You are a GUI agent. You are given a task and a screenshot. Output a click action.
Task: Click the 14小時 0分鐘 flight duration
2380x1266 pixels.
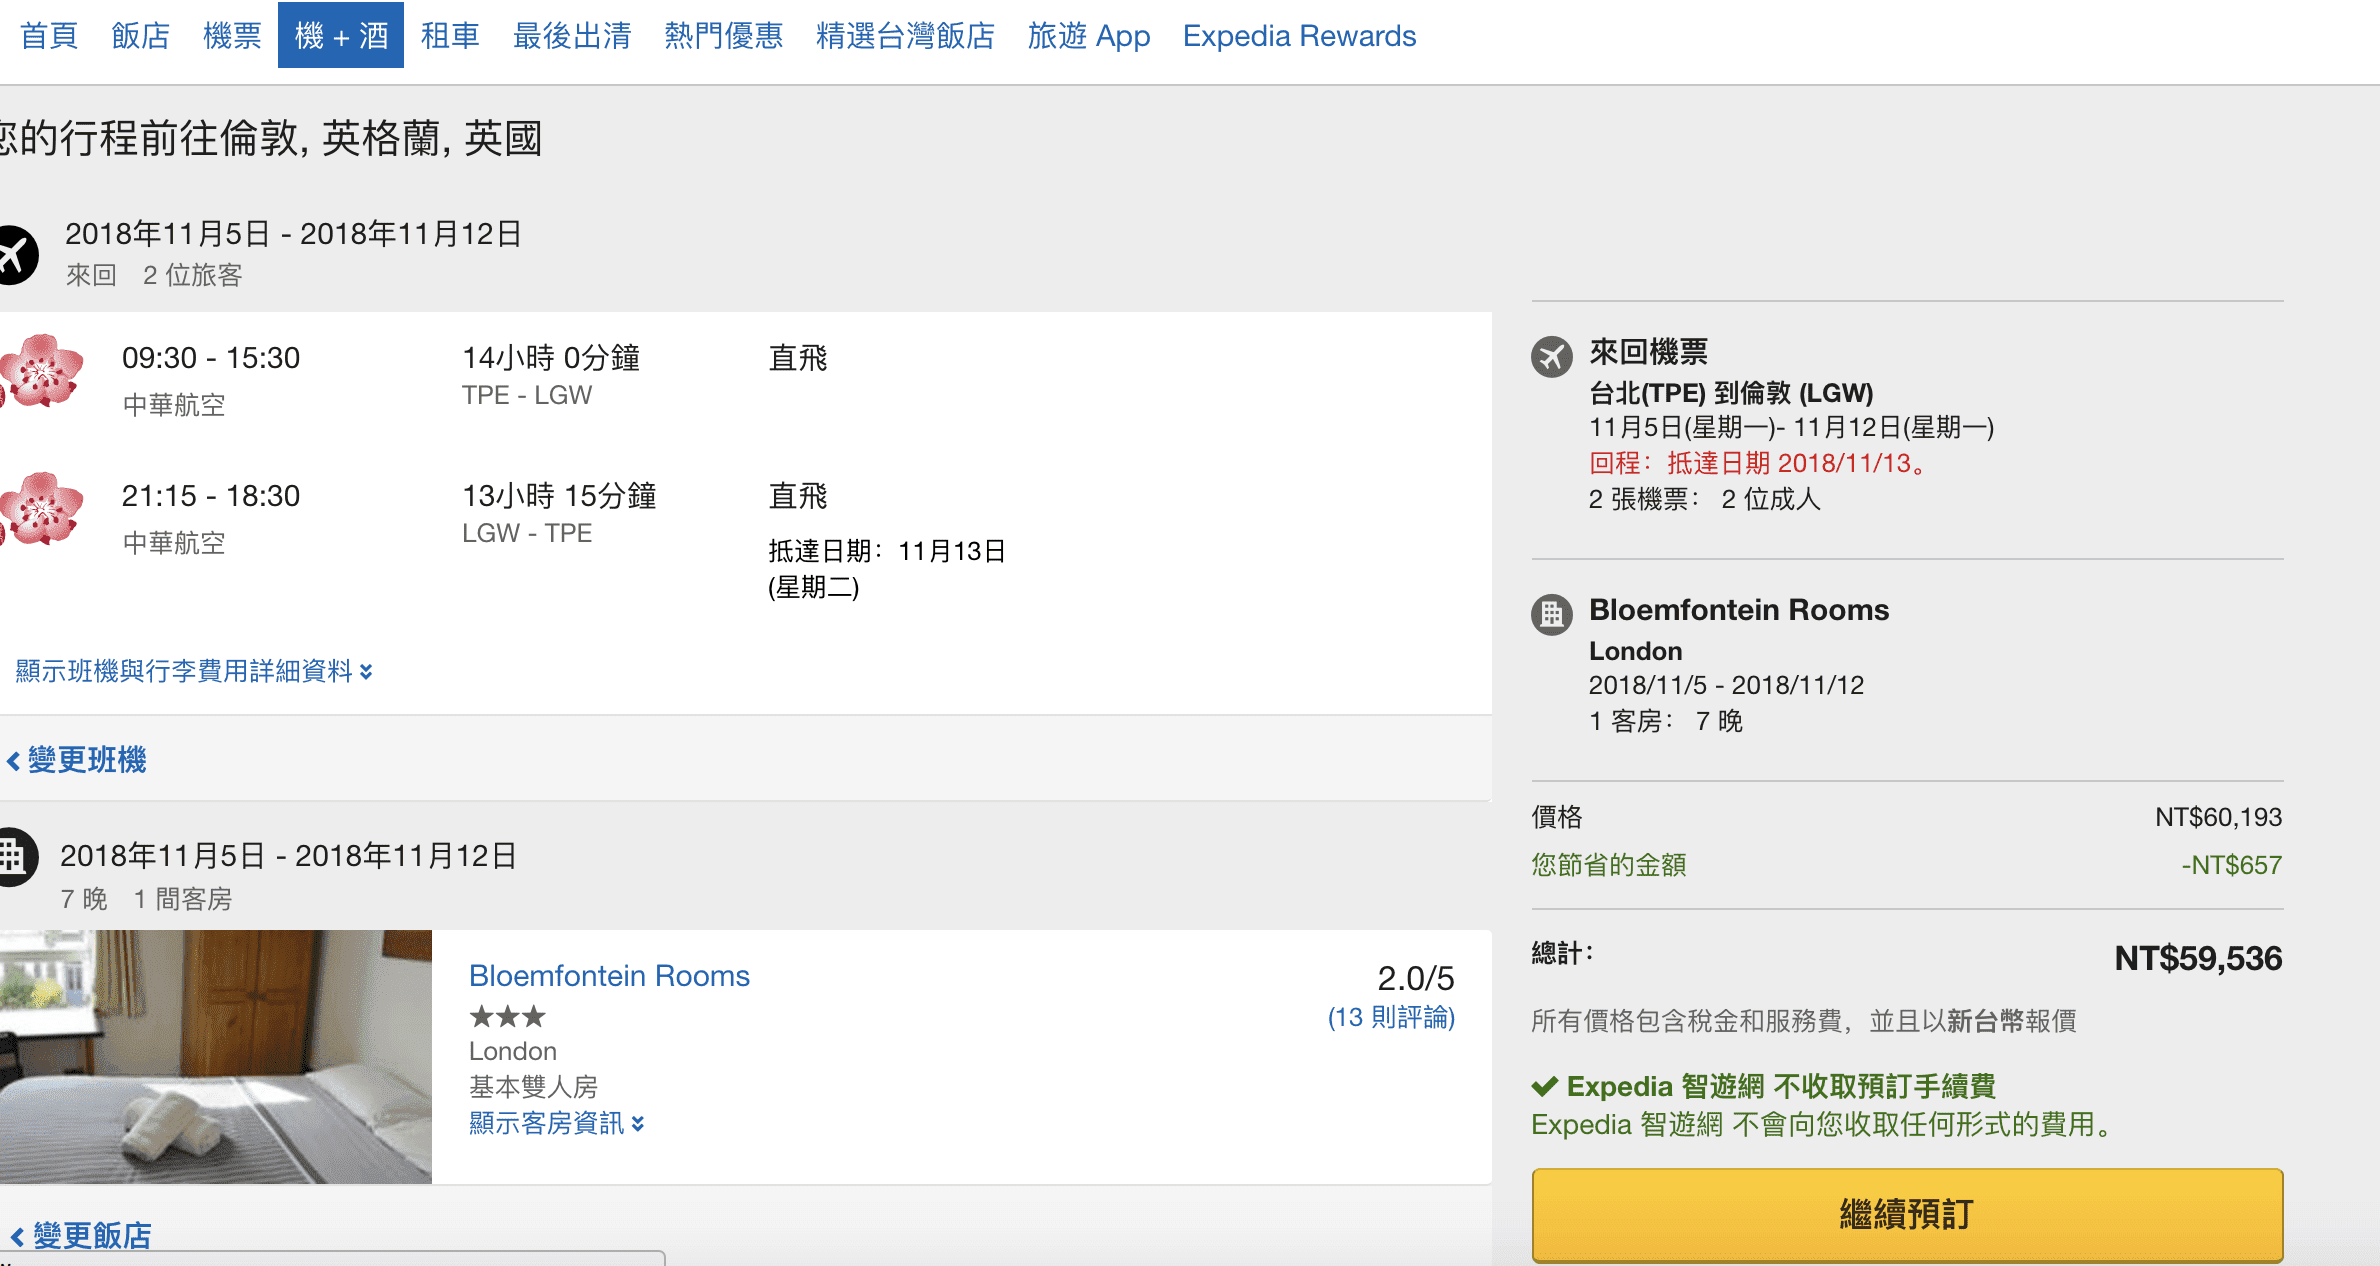(x=551, y=358)
